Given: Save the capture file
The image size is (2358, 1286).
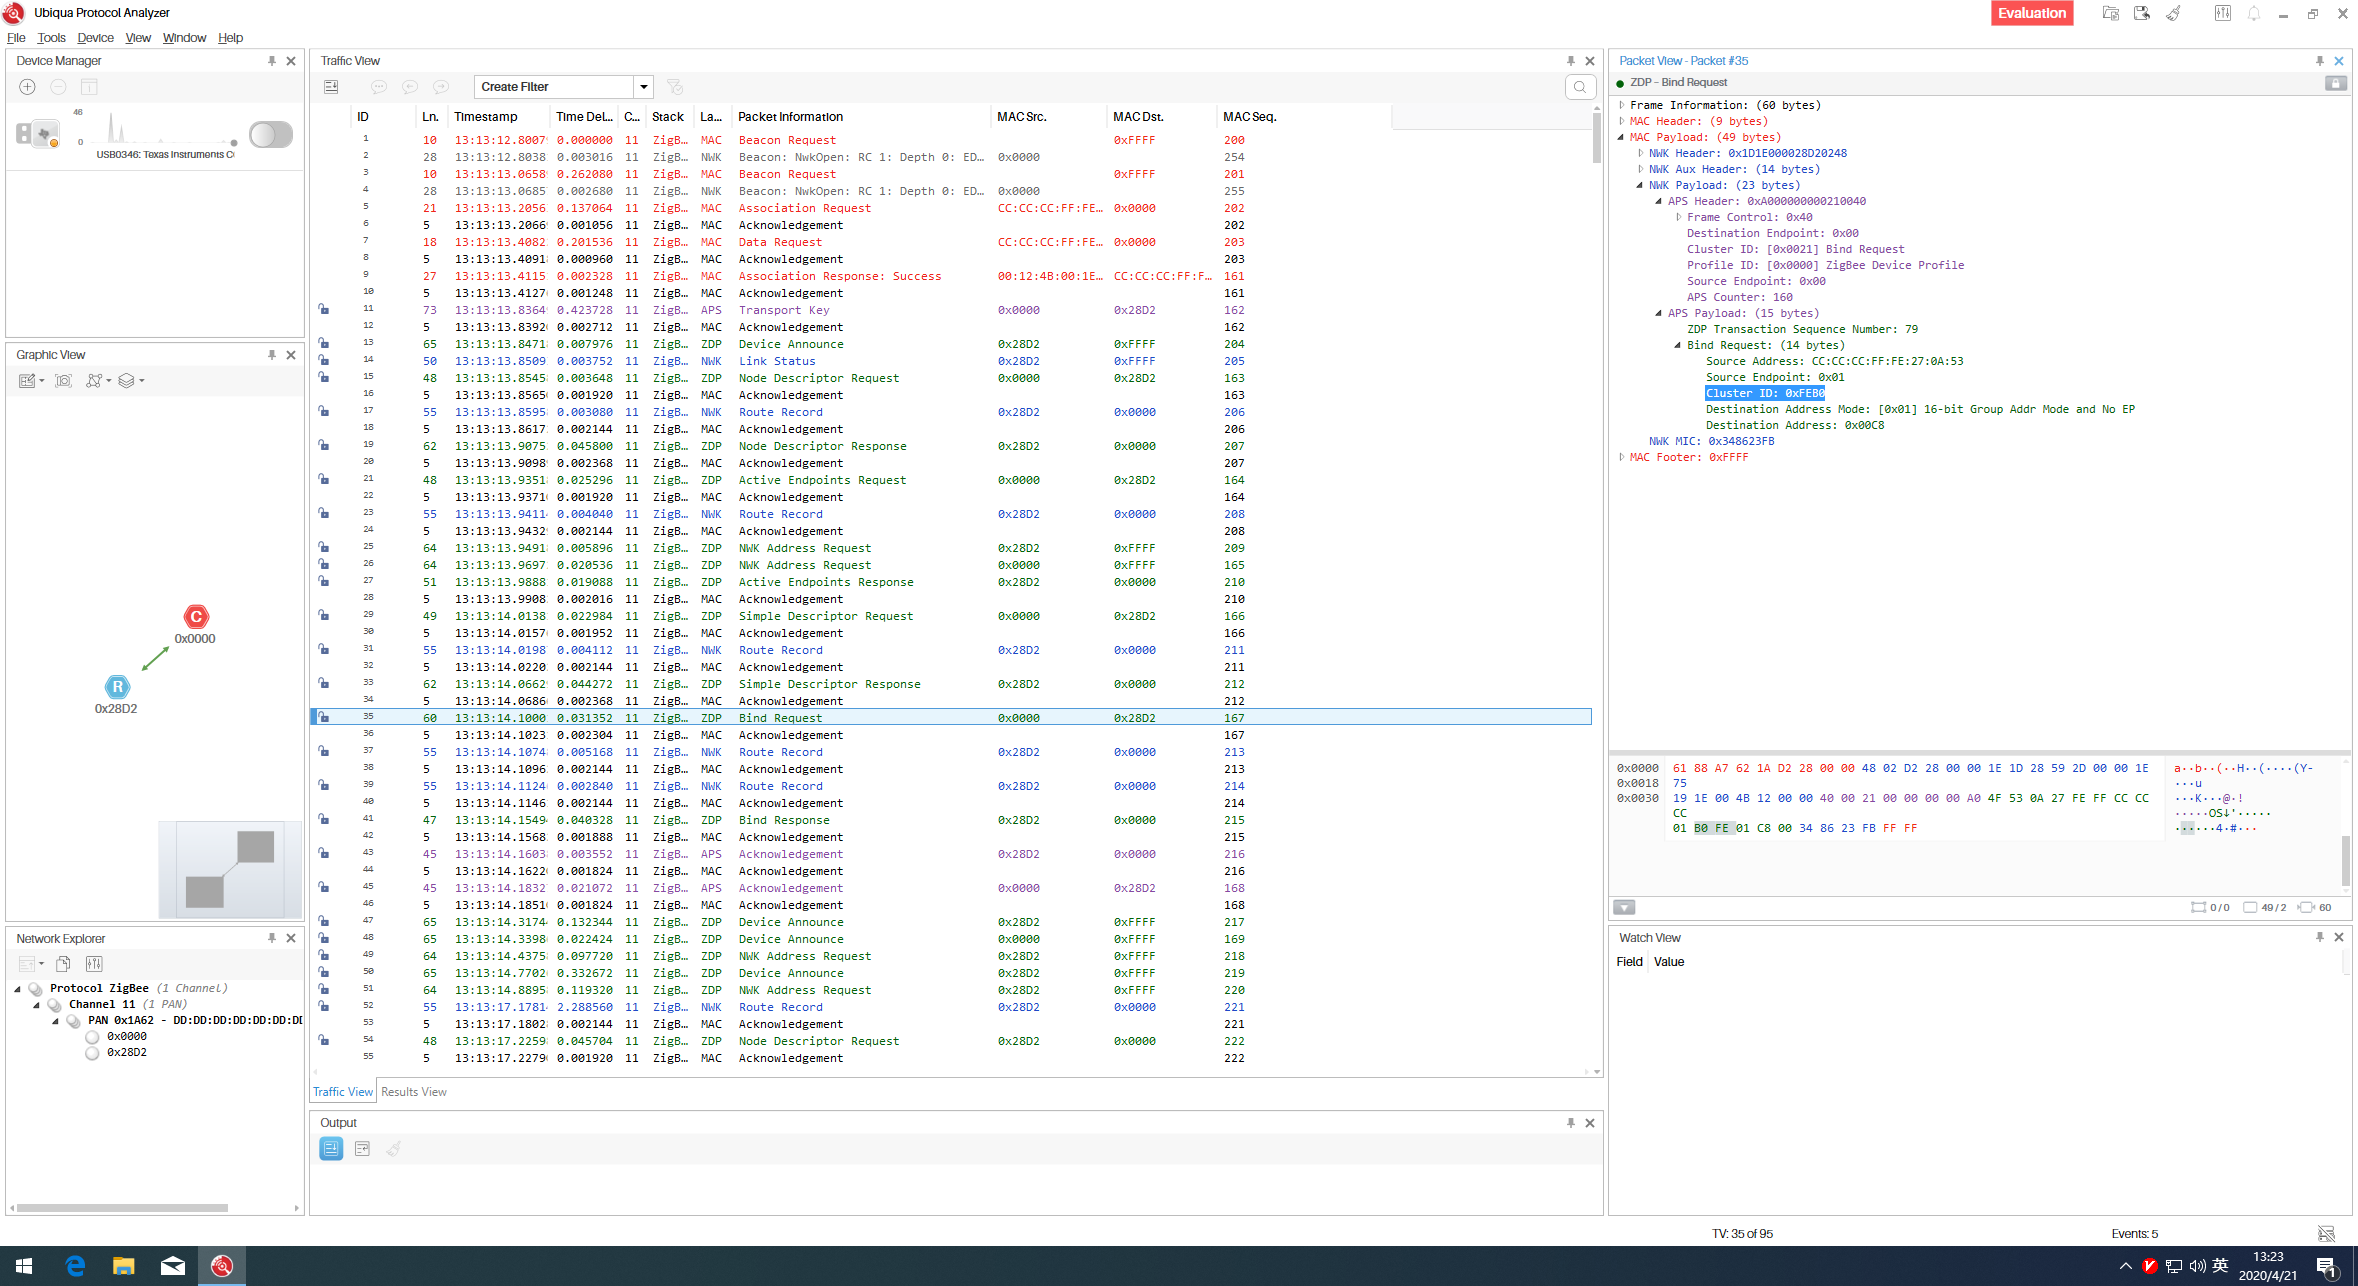Looking at the screenshot, I should (x=2142, y=13).
